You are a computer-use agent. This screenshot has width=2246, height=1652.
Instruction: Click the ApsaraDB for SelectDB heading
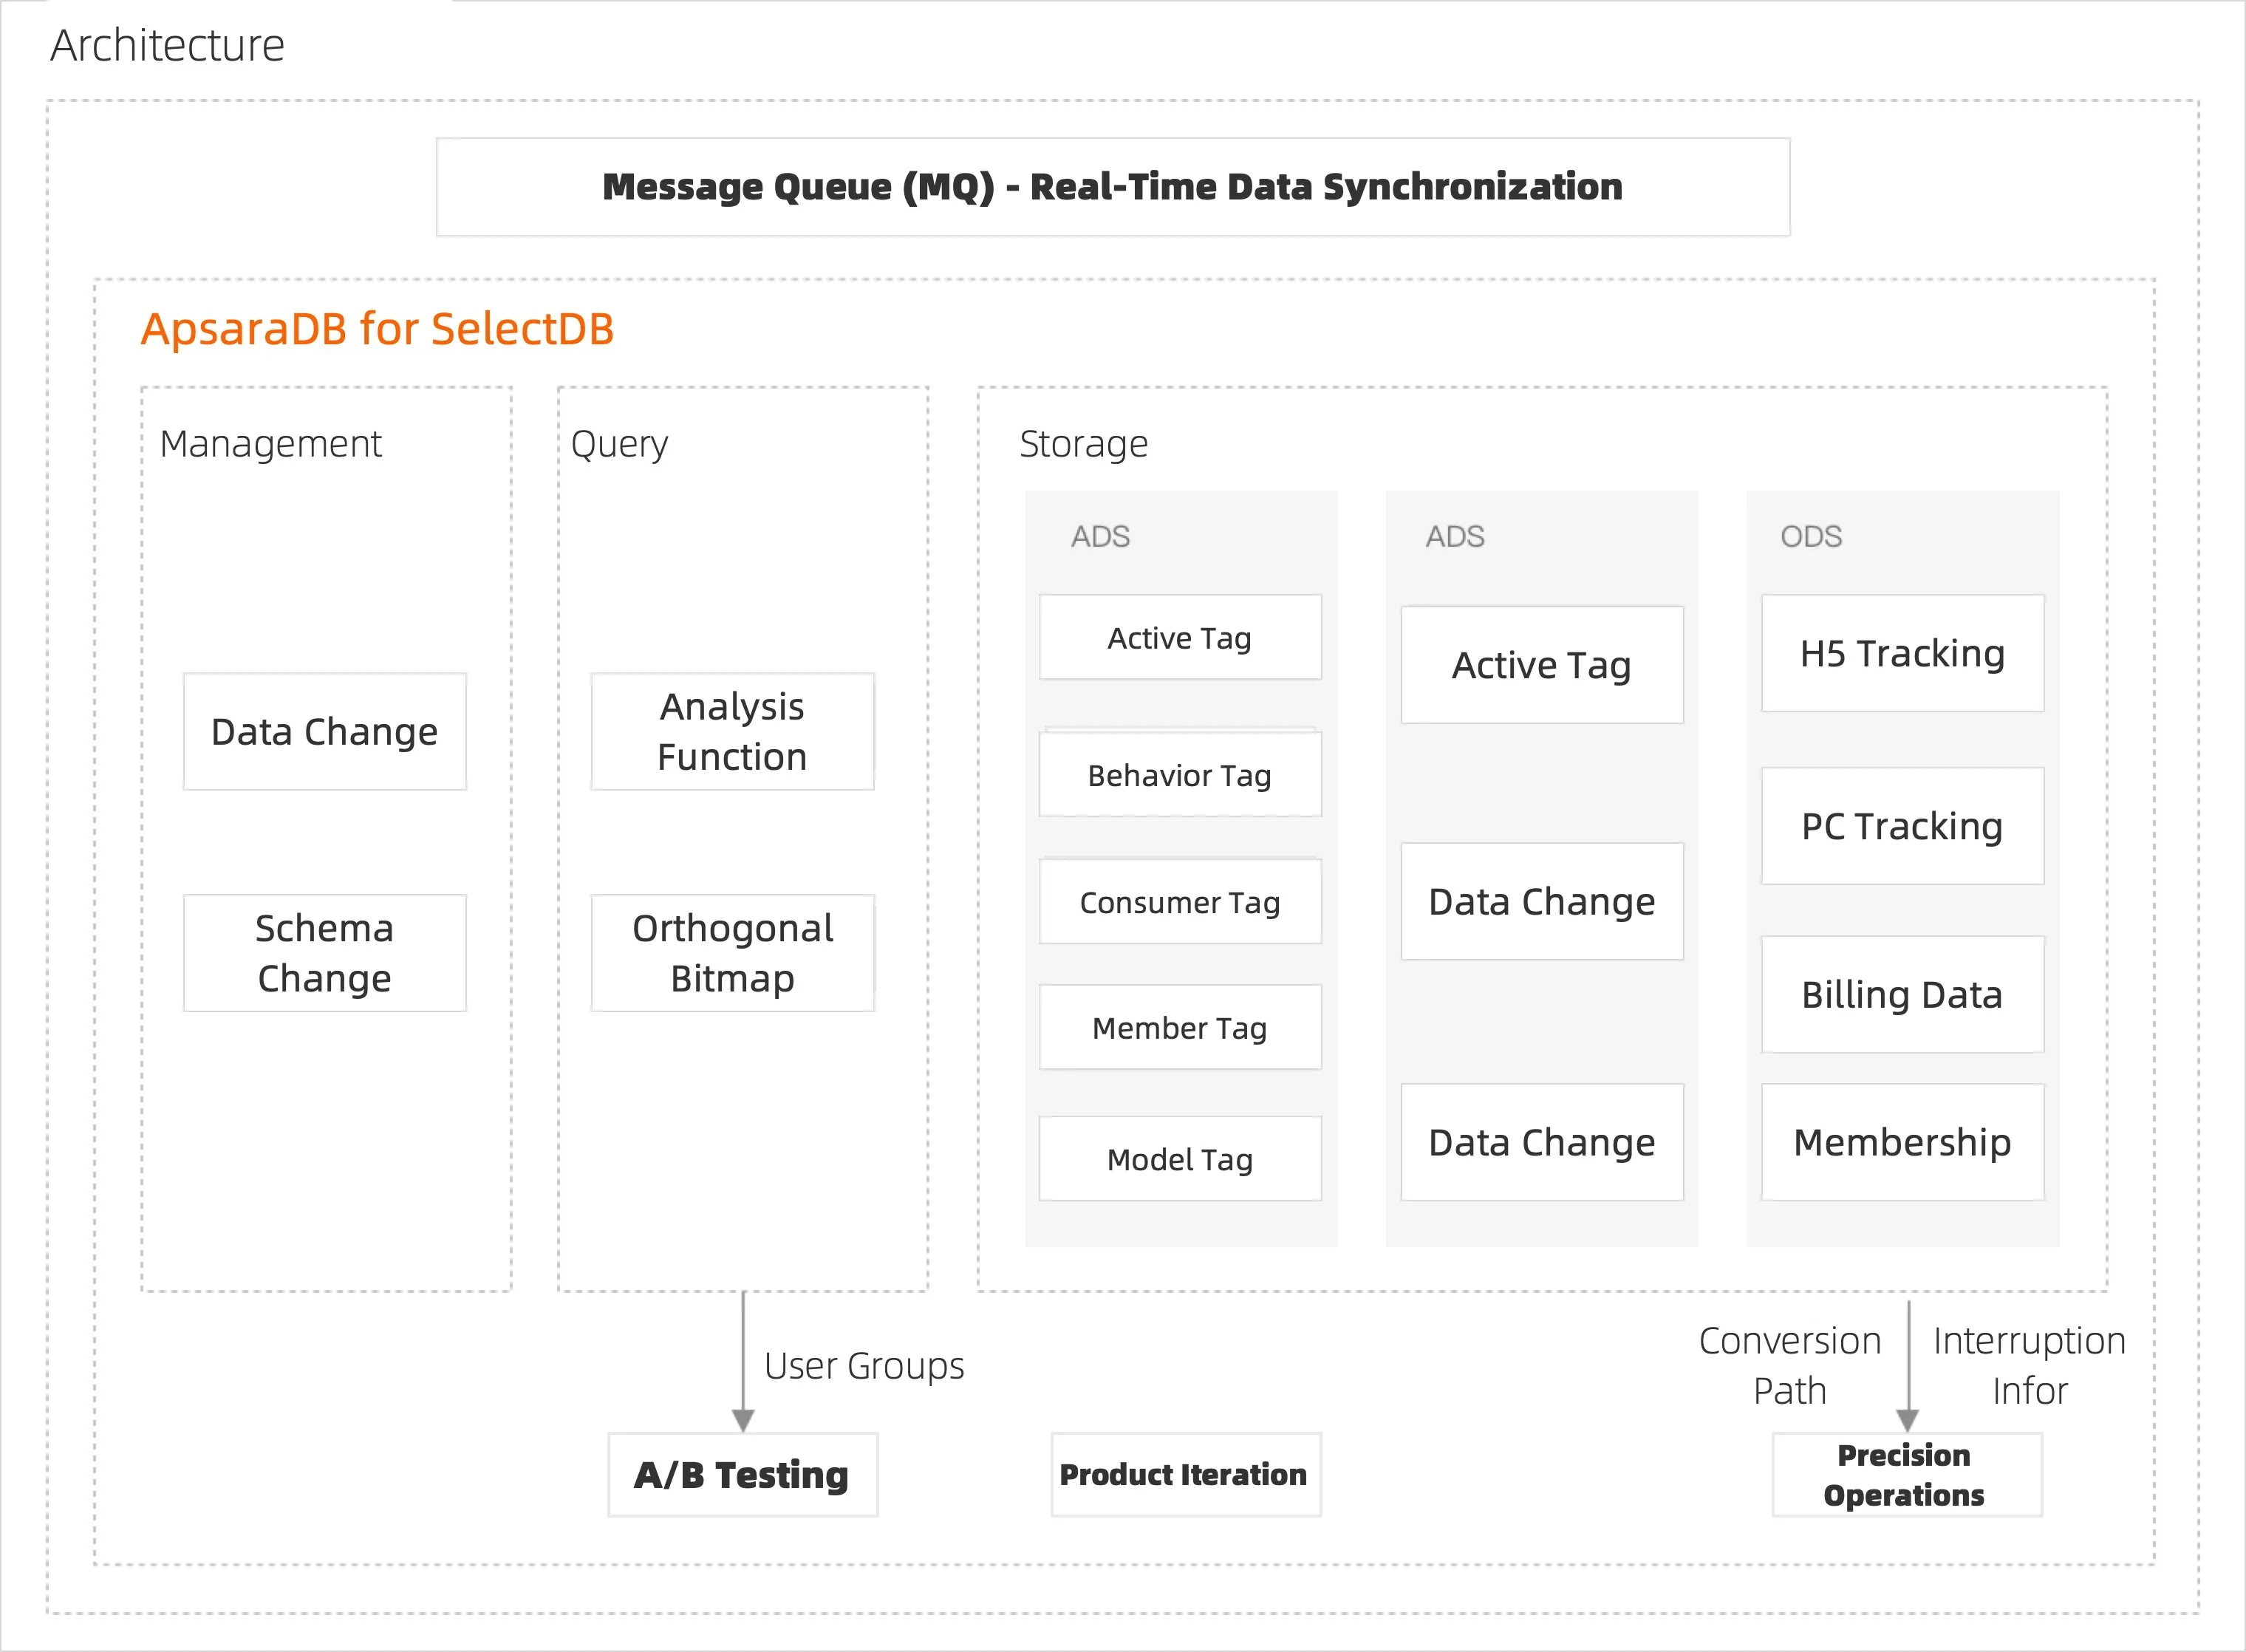377,329
